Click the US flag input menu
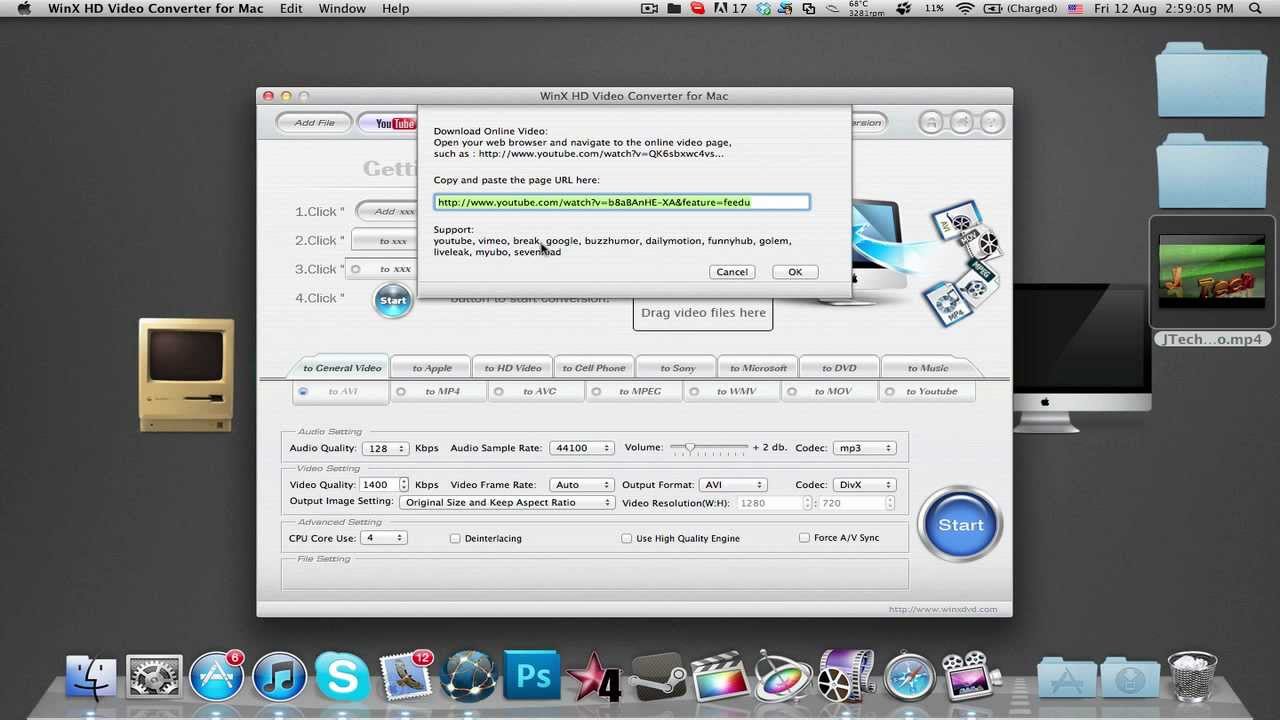1280x720 pixels. coord(1075,8)
